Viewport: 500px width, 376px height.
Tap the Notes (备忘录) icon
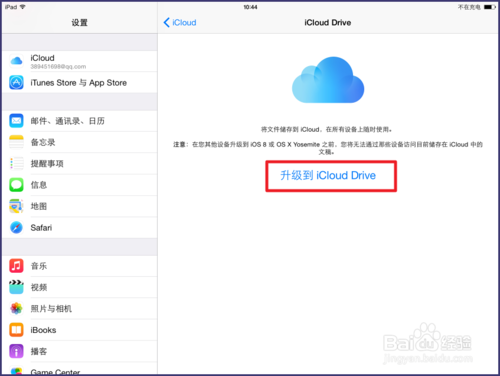coord(16,142)
